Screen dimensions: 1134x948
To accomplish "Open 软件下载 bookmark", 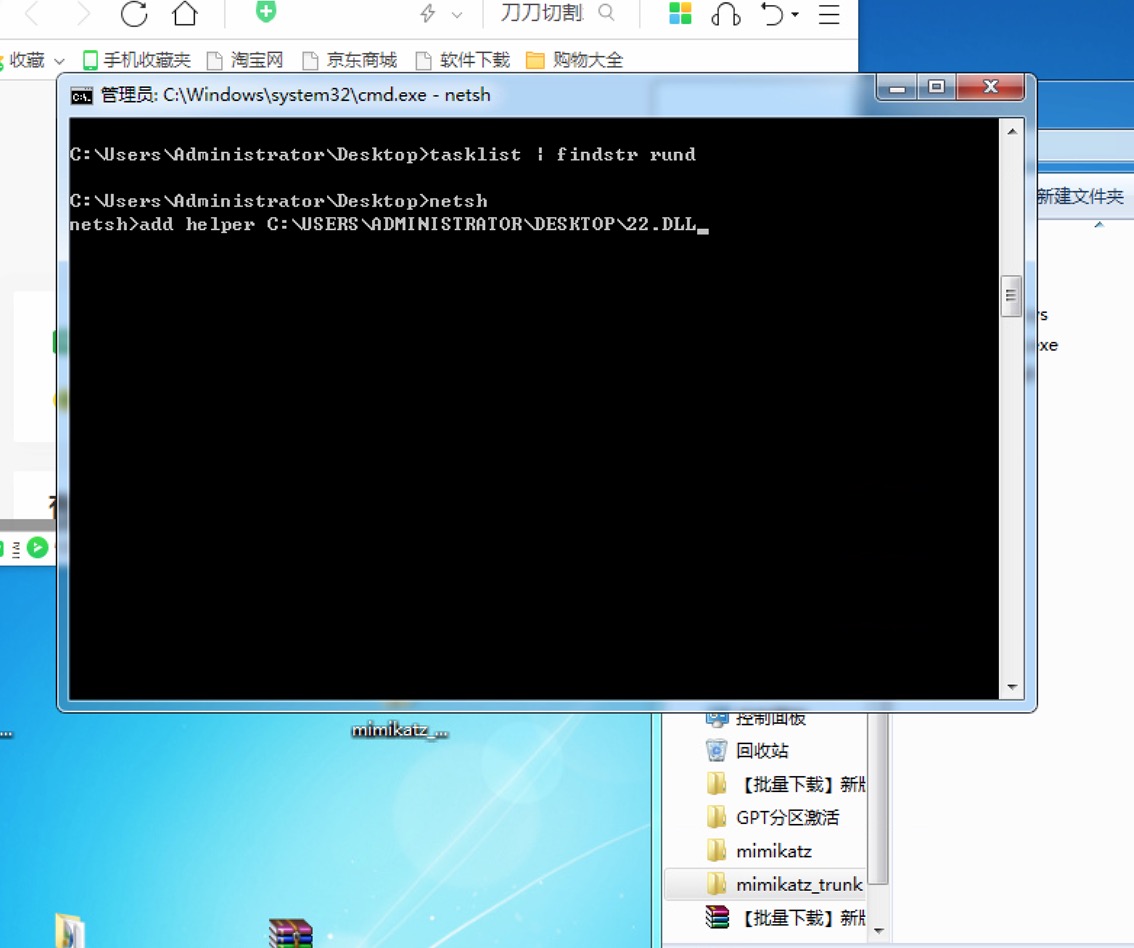I will (x=463, y=60).
